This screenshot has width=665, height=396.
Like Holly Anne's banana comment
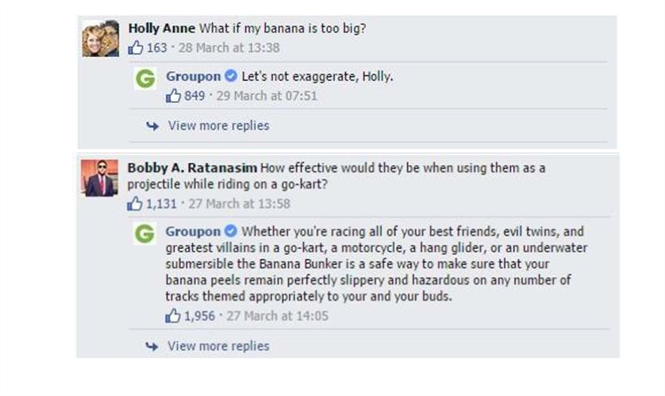click(136, 47)
